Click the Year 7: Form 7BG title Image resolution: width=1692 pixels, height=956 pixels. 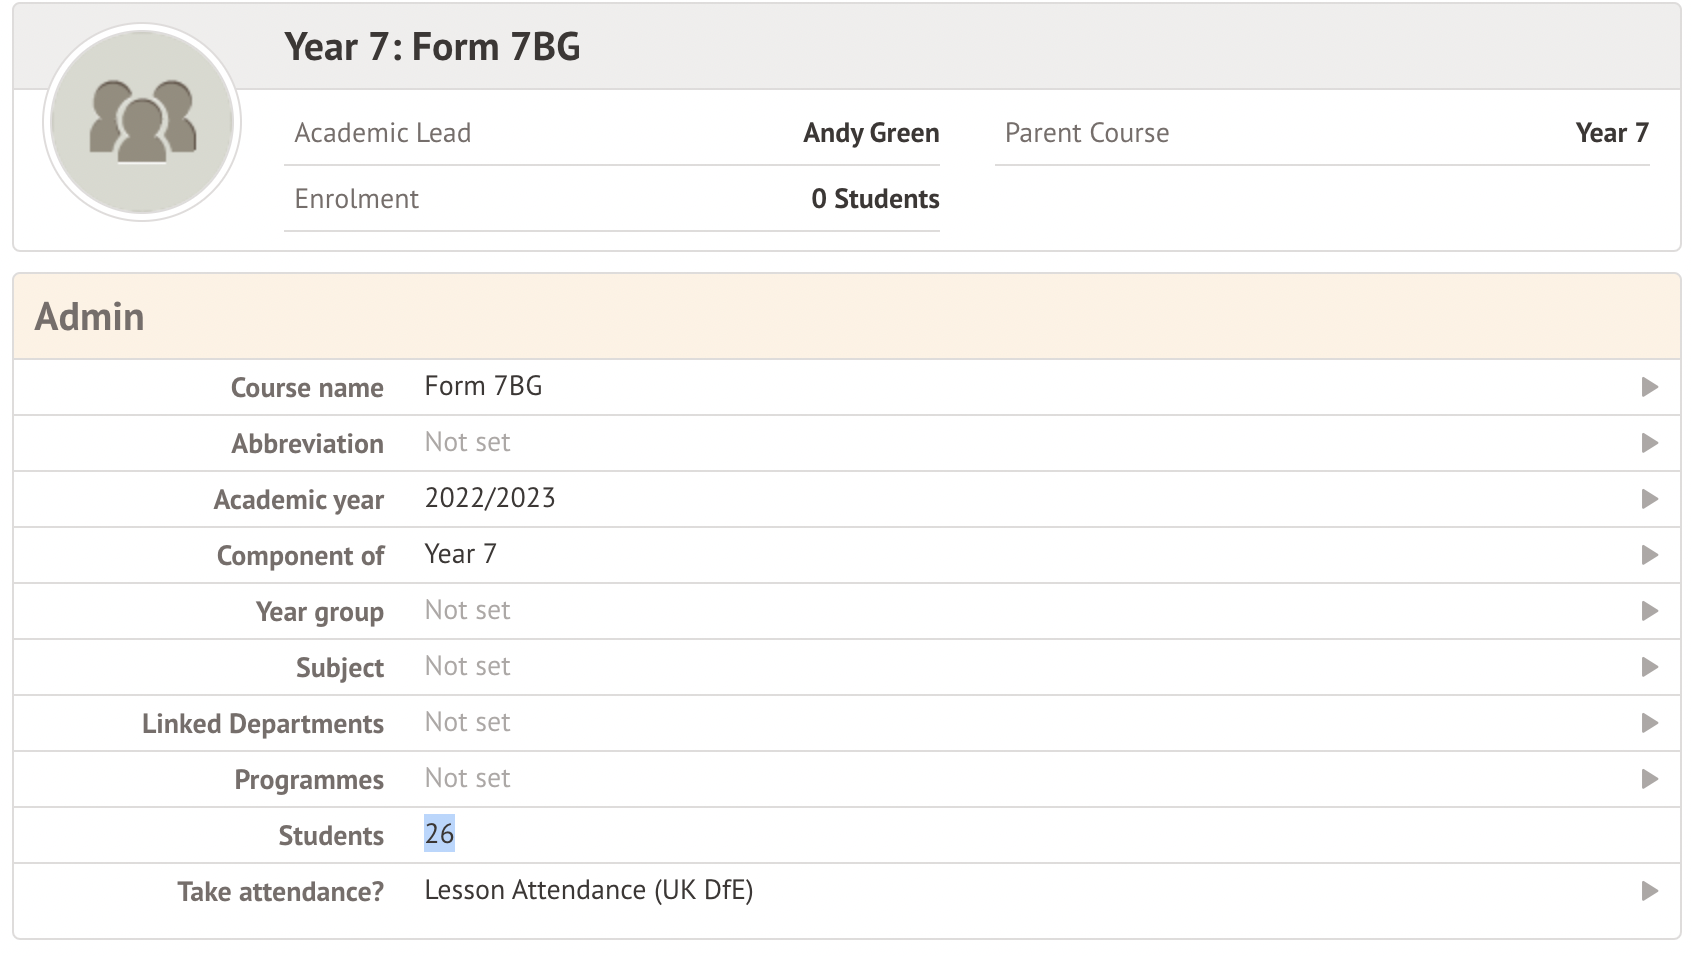click(432, 47)
